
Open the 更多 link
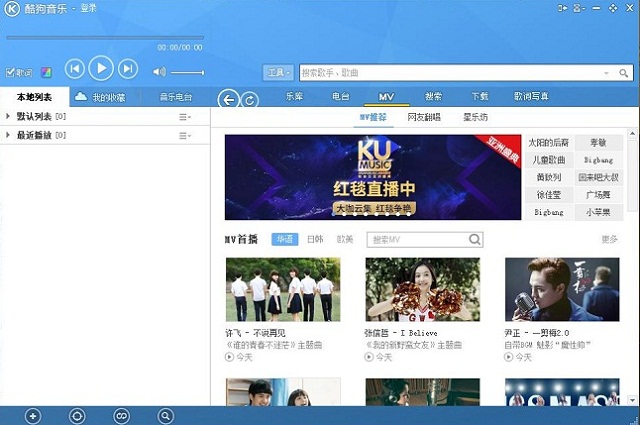[x=609, y=239]
